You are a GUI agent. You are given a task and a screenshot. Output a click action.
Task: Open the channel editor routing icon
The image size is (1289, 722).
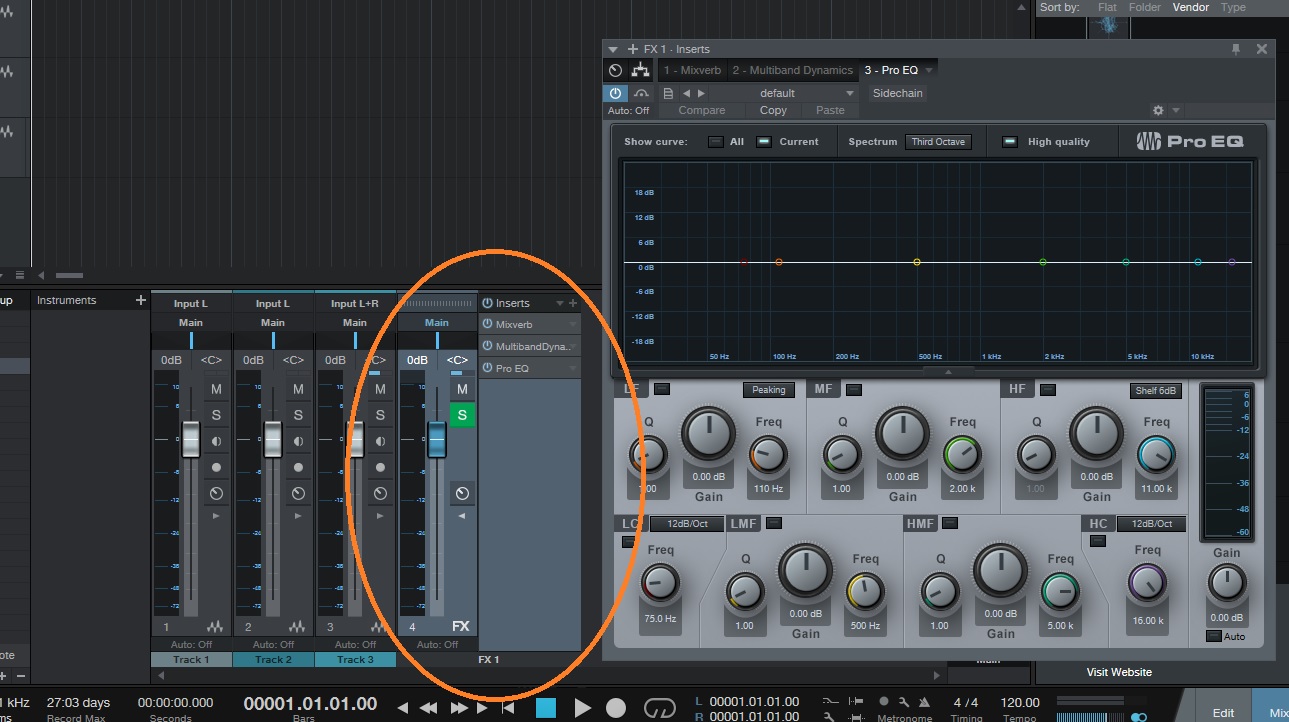pos(640,70)
